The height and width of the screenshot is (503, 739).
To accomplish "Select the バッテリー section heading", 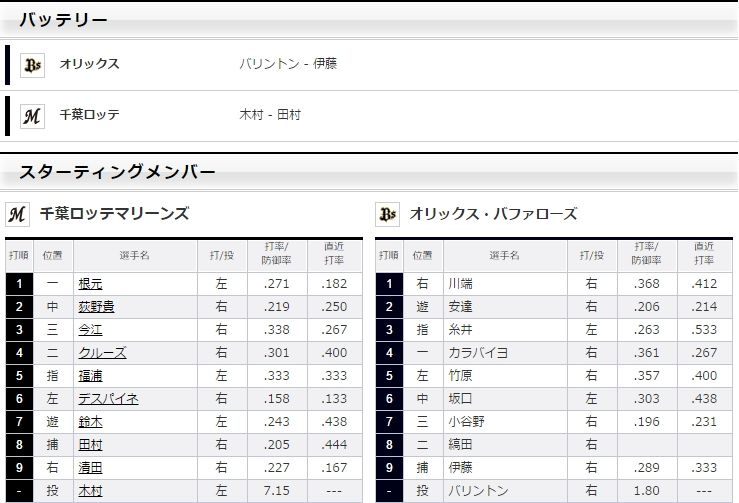I will point(64,20).
